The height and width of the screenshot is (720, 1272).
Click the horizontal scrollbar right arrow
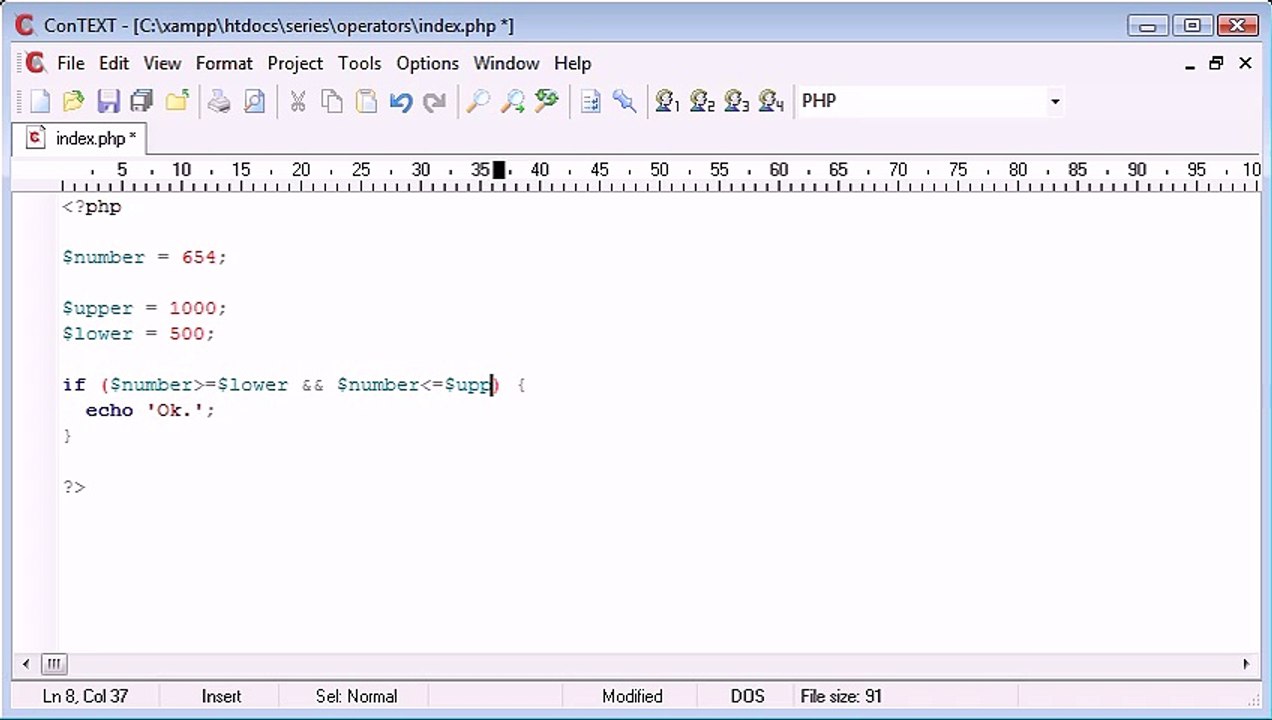(x=1246, y=663)
